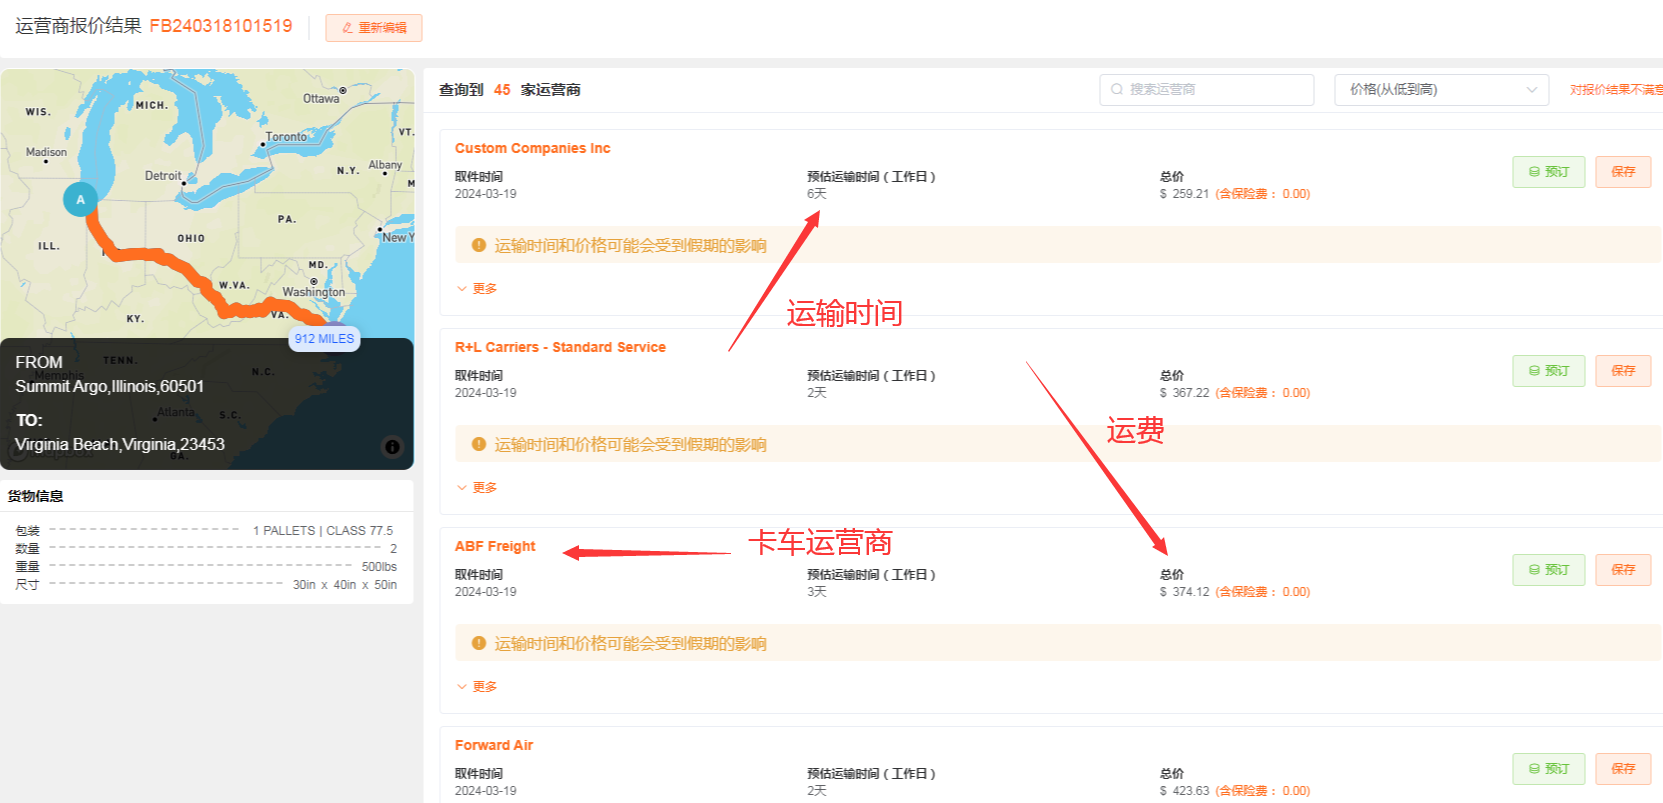Click the ABF Freight carrier name
1663x803 pixels.
495,546
